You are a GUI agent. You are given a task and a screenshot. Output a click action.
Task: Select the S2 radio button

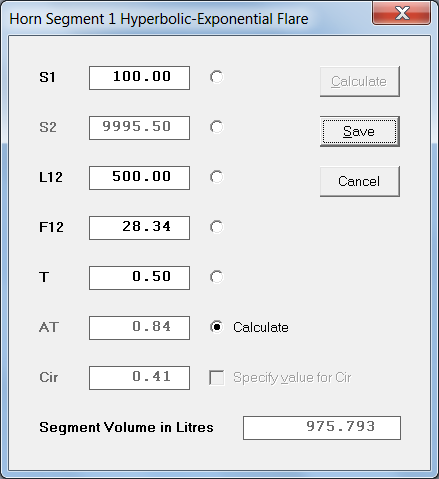pos(216,127)
